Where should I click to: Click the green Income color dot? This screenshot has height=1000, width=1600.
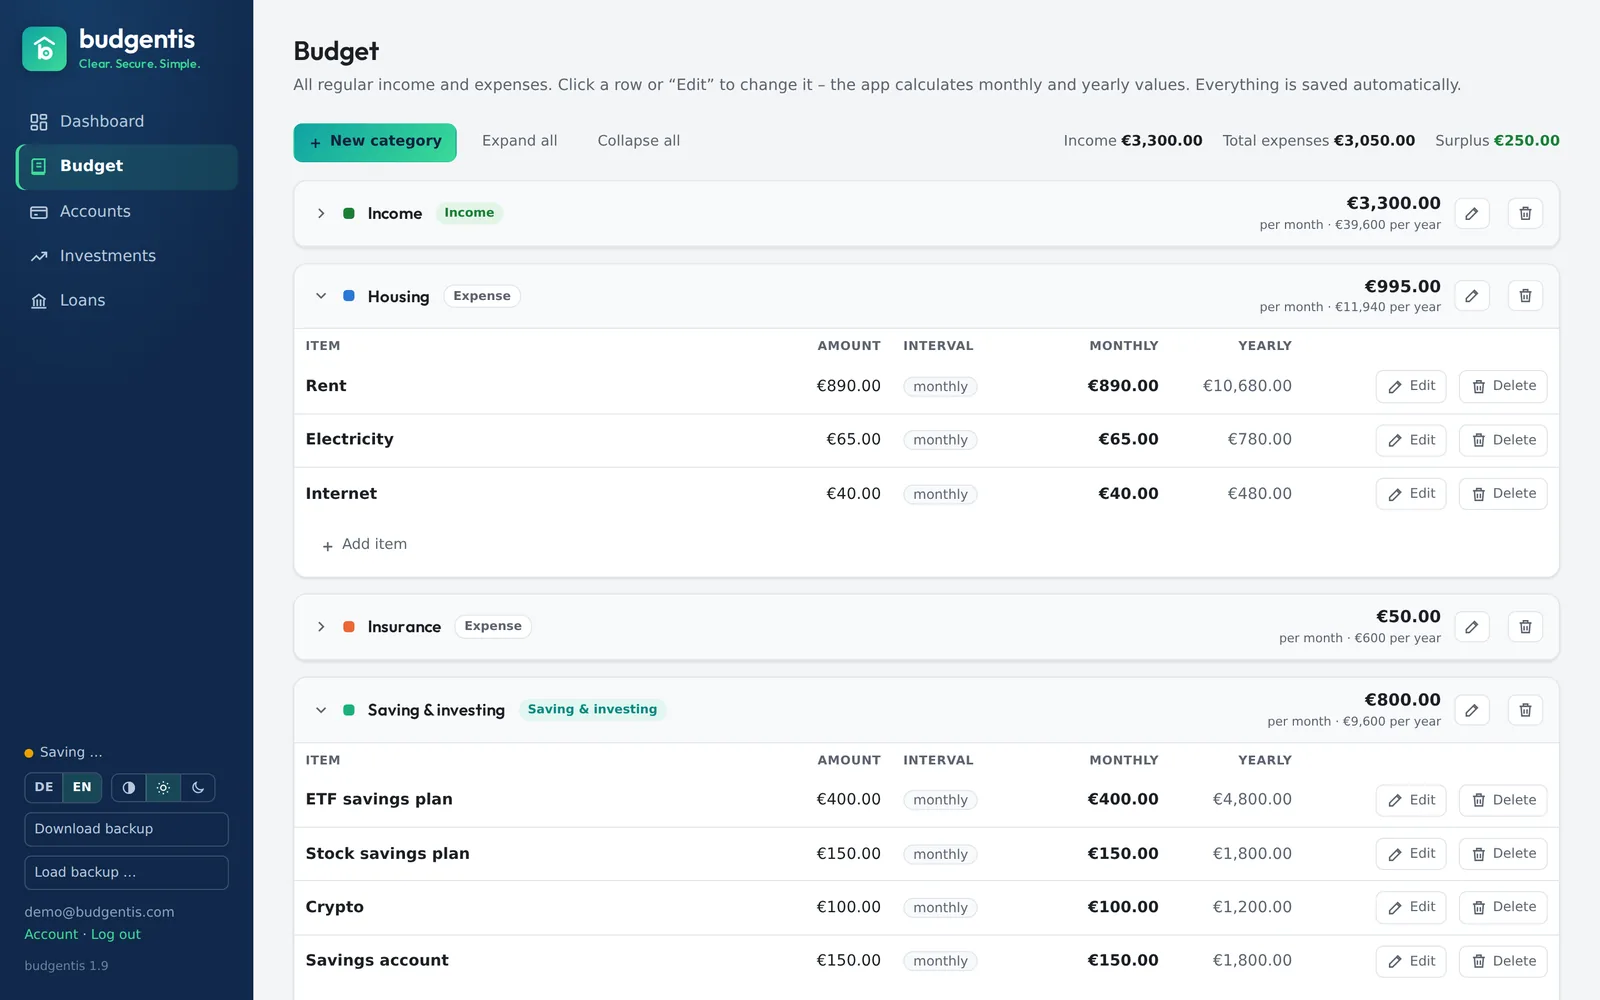click(x=349, y=213)
